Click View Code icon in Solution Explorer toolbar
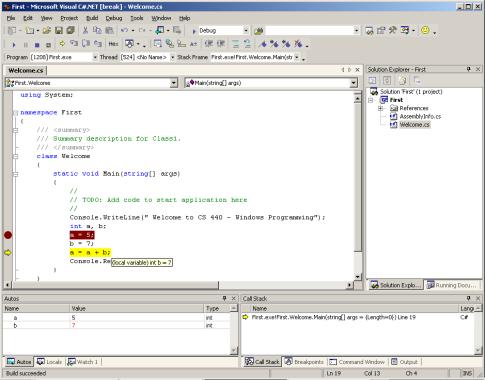The height and width of the screenshot is (380, 485). point(372,80)
